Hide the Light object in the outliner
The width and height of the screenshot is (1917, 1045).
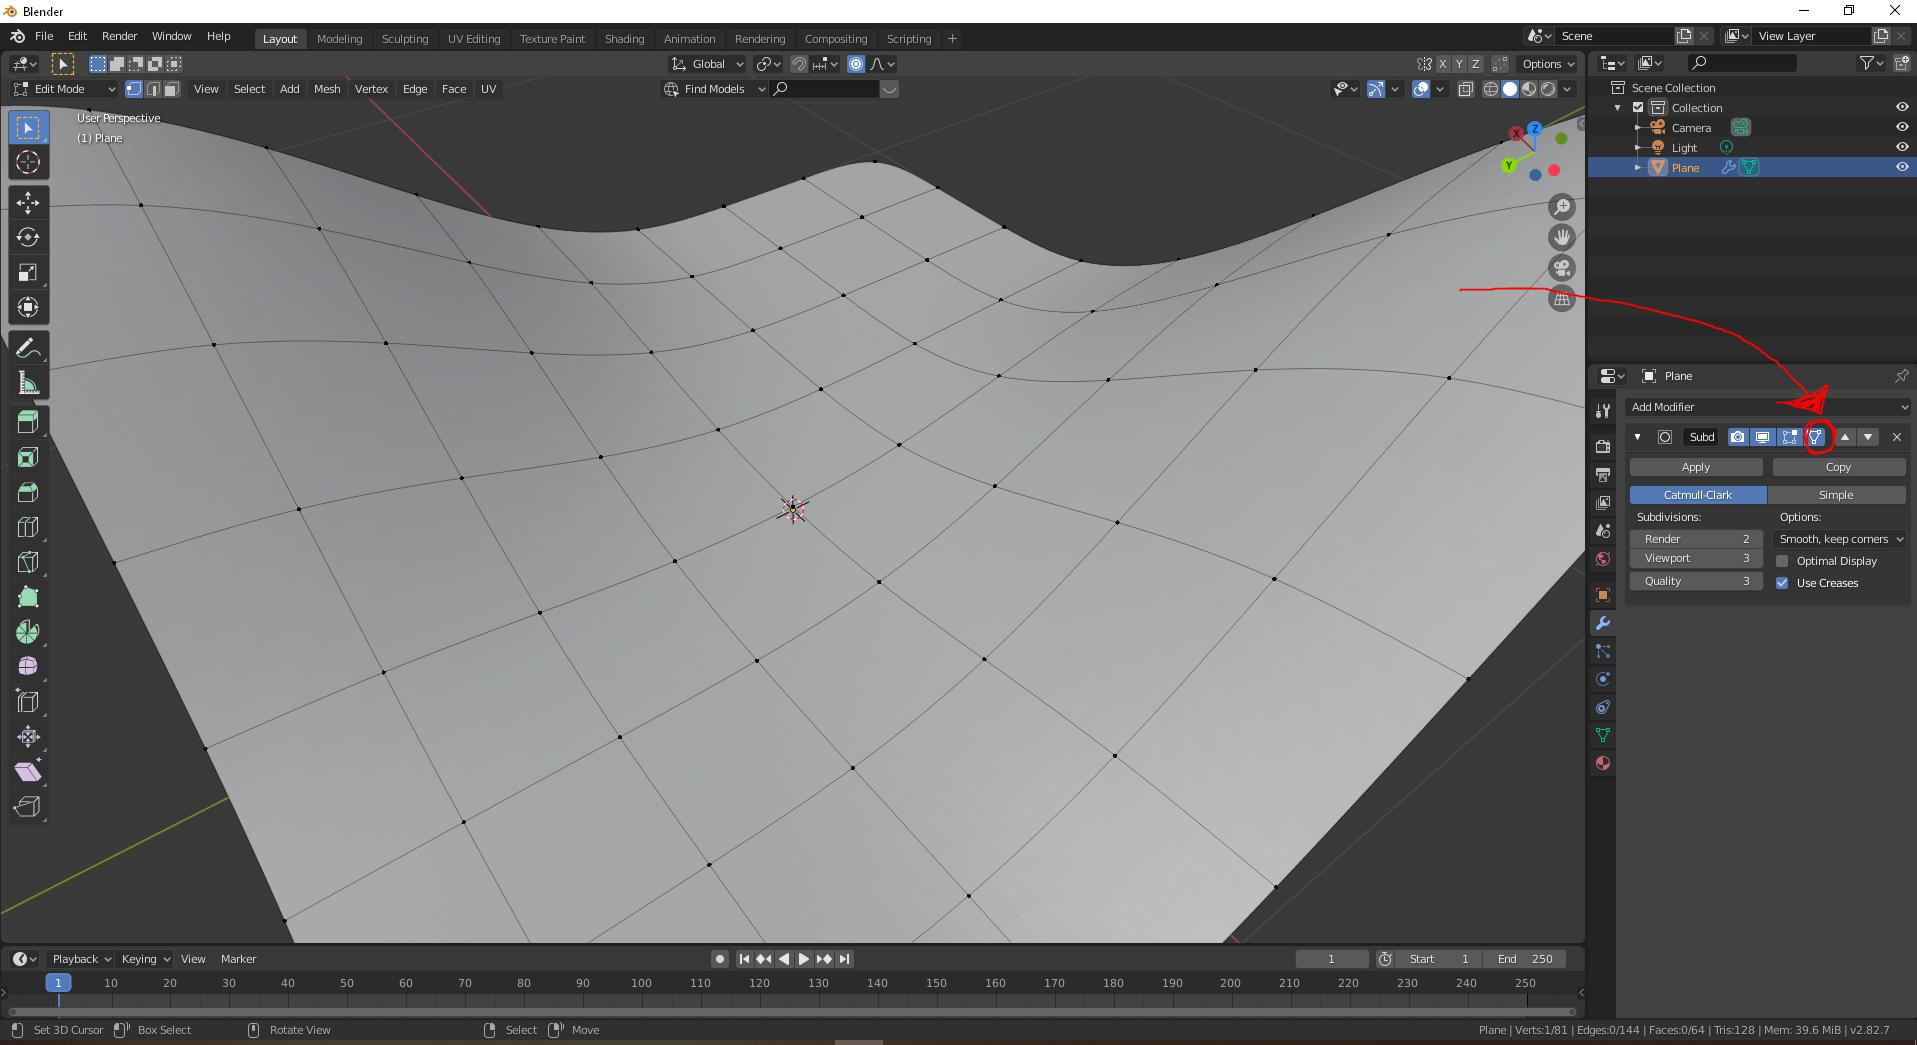[1901, 147]
